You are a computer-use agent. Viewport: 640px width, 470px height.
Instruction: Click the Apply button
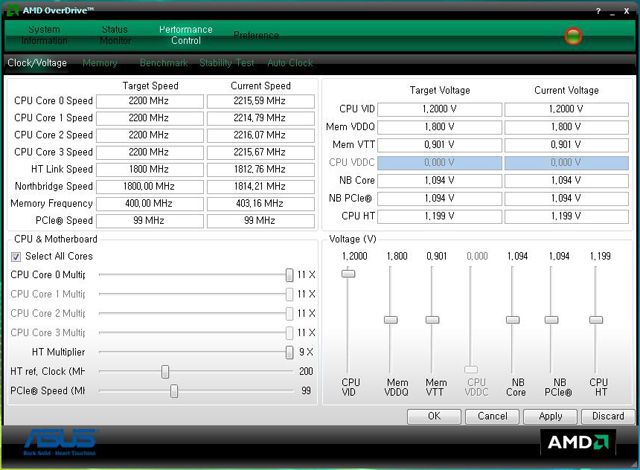click(x=550, y=416)
